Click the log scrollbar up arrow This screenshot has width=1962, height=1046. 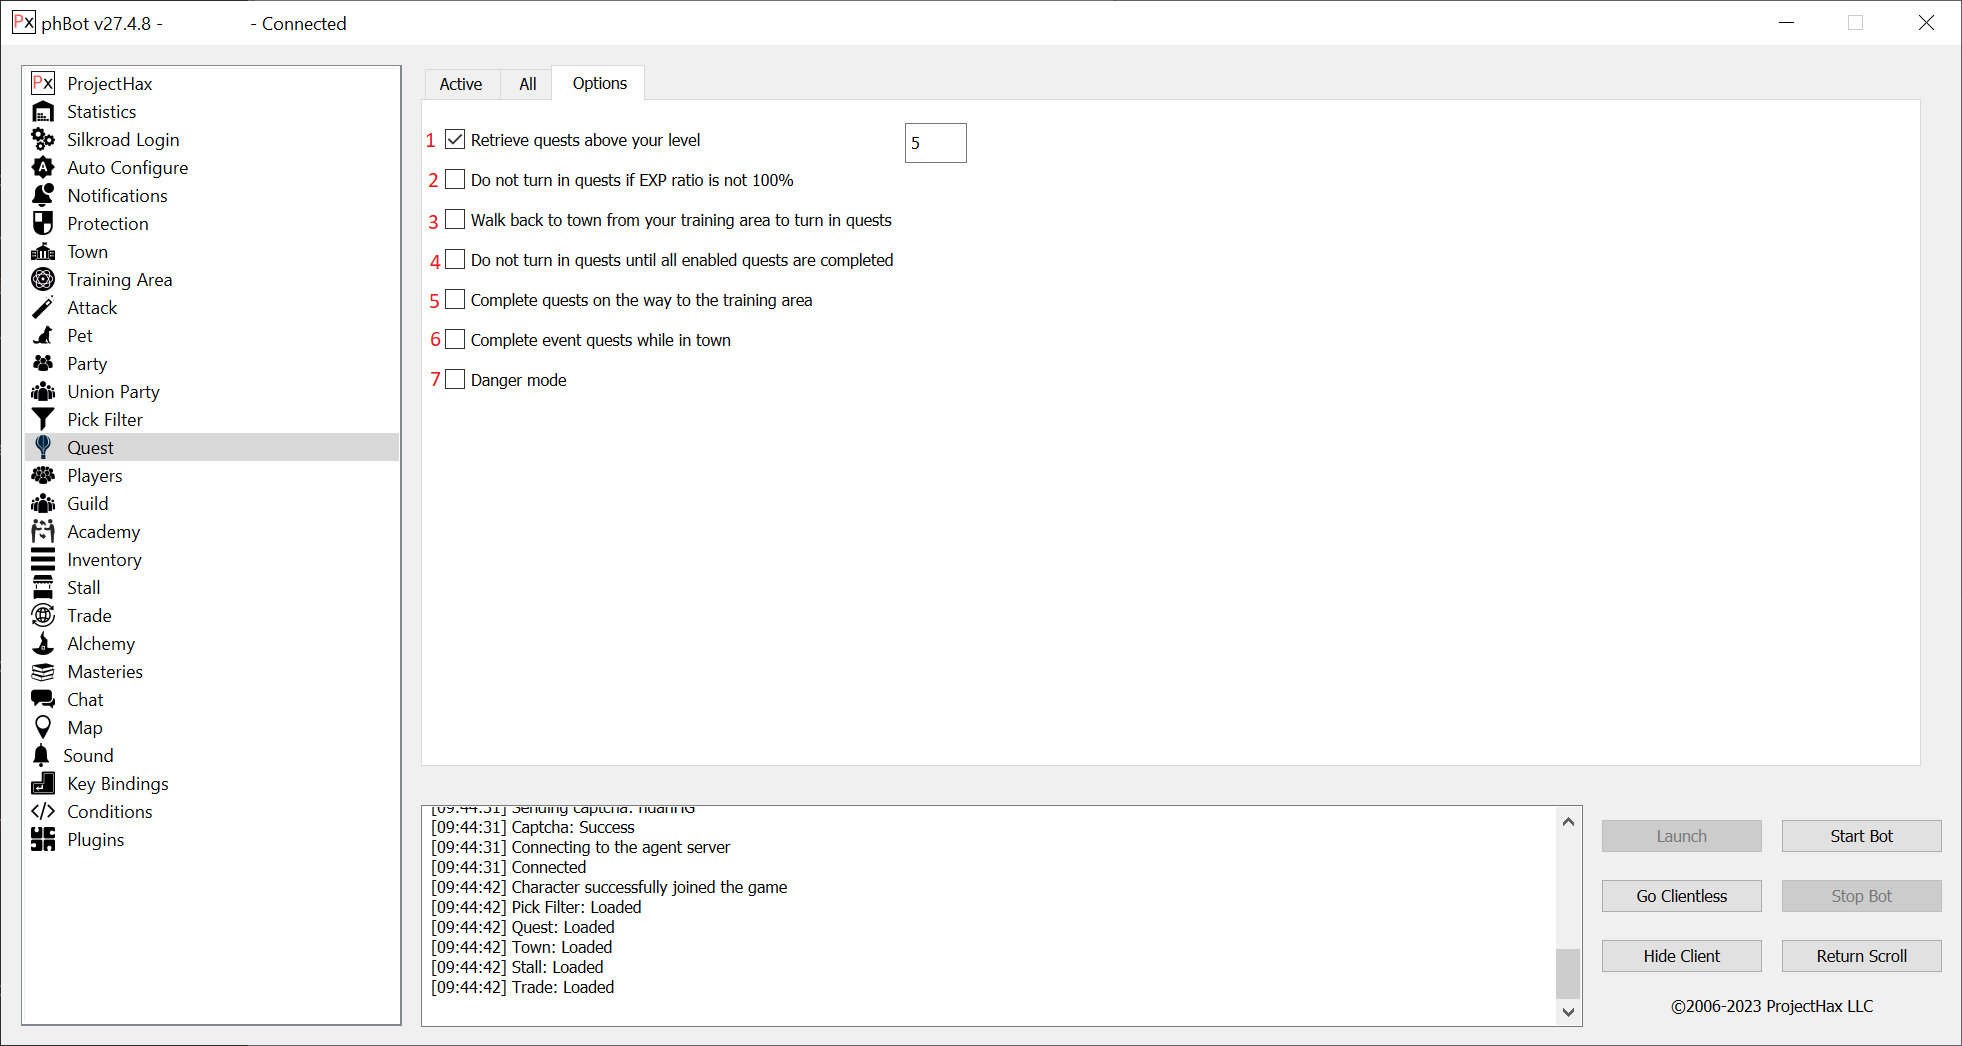click(1568, 821)
